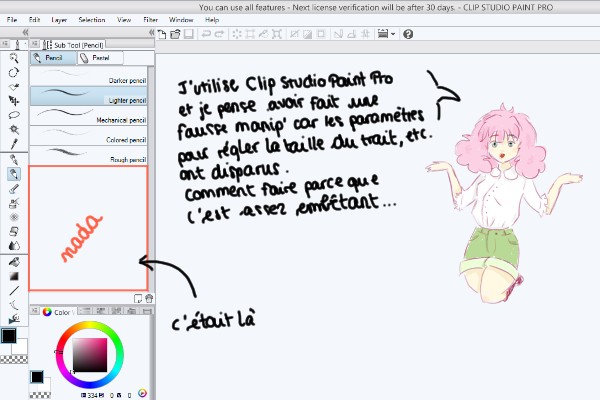600x400 pixels.
Task: Click the Open file folder icon
Action: click(175, 33)
